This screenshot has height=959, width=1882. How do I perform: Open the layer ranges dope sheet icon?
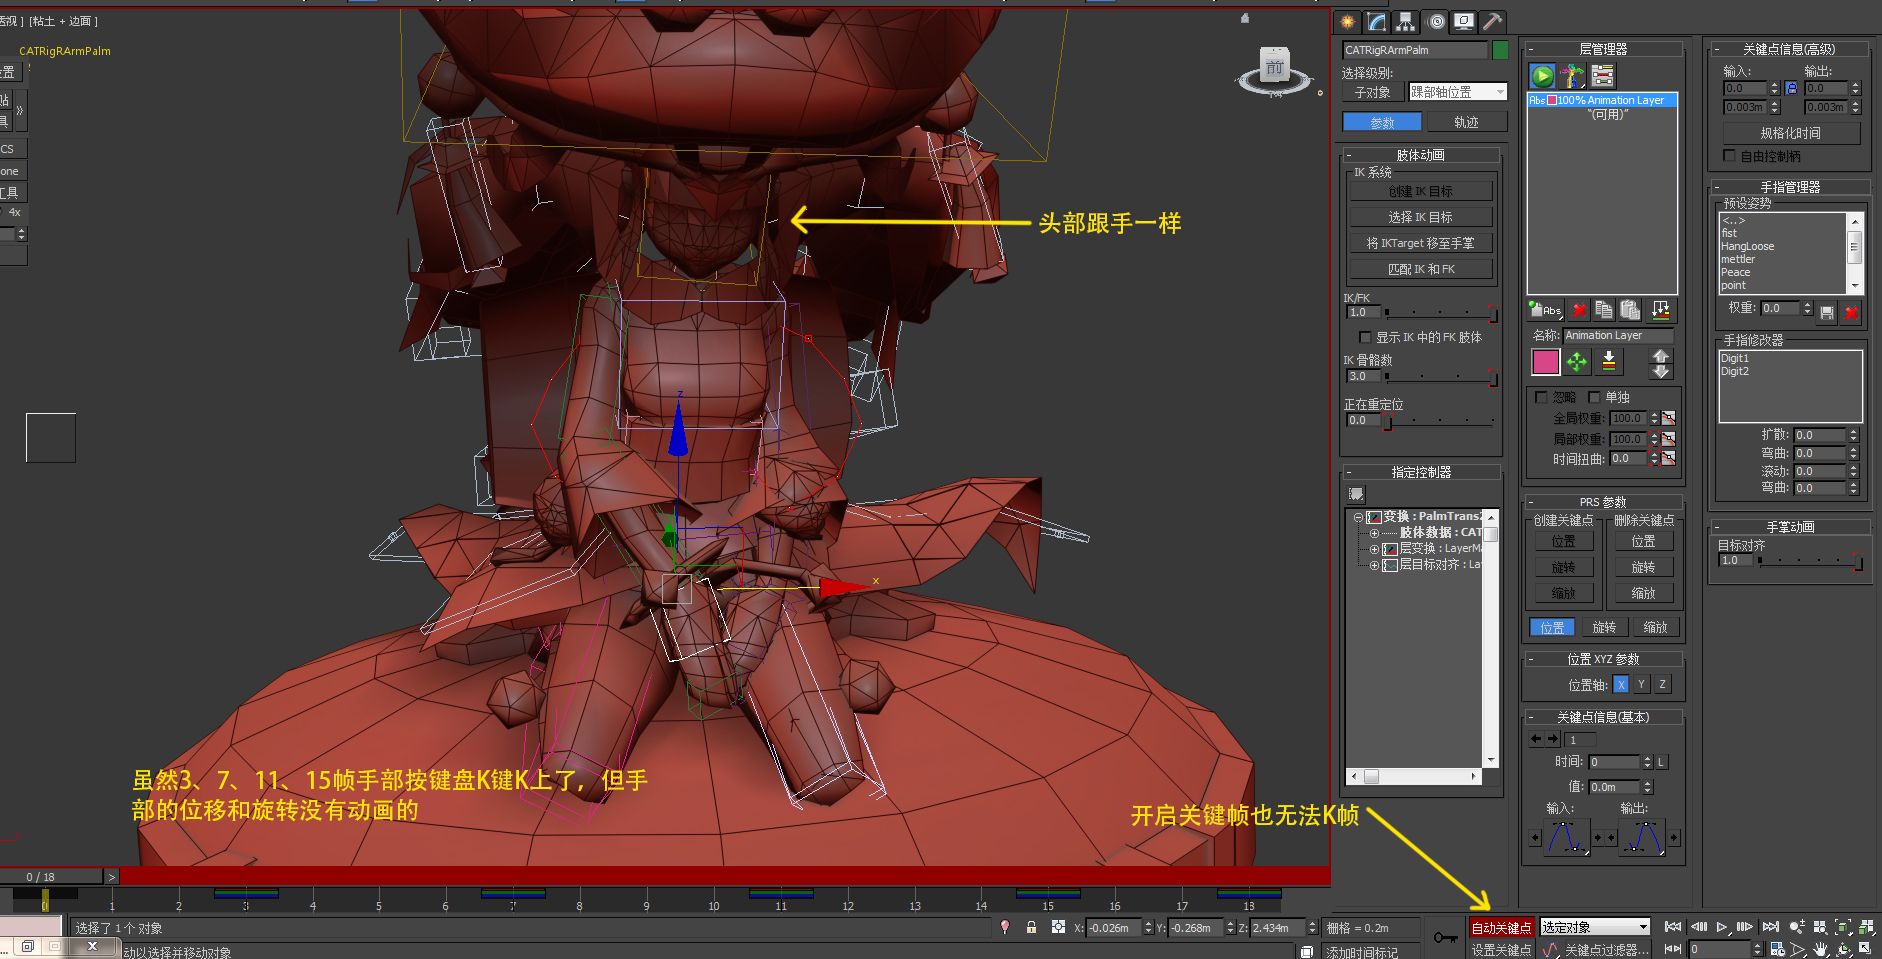click(x=1602, y=76)
